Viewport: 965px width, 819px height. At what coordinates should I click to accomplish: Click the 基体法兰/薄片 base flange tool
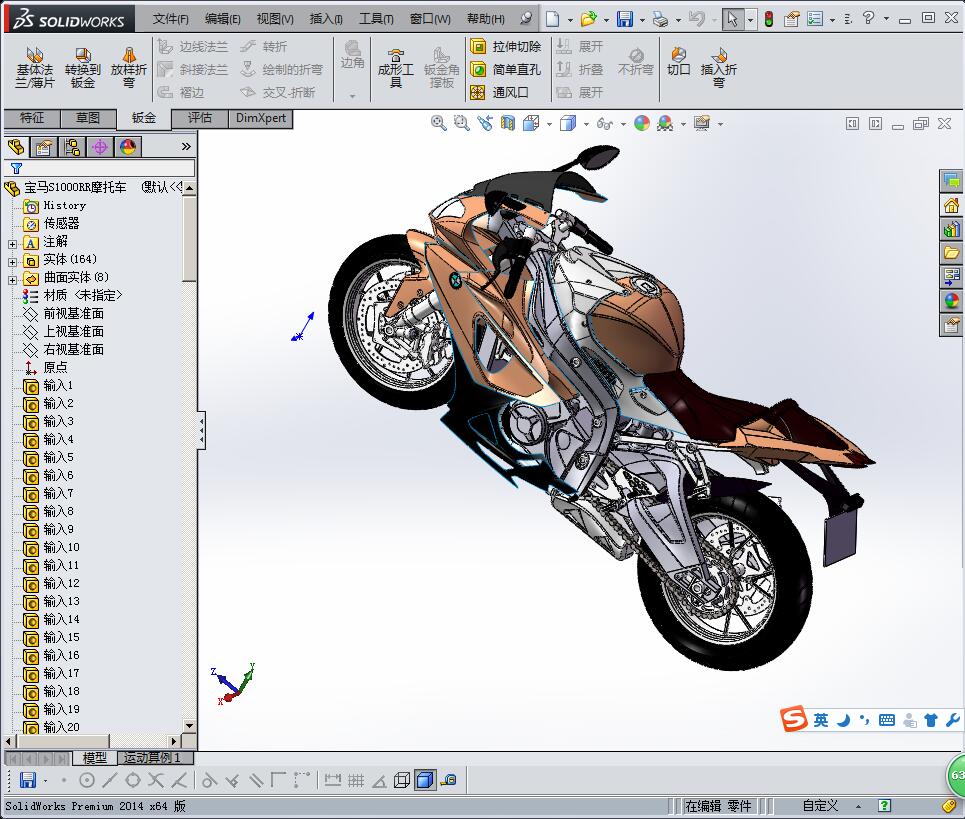tap(35, 67)
